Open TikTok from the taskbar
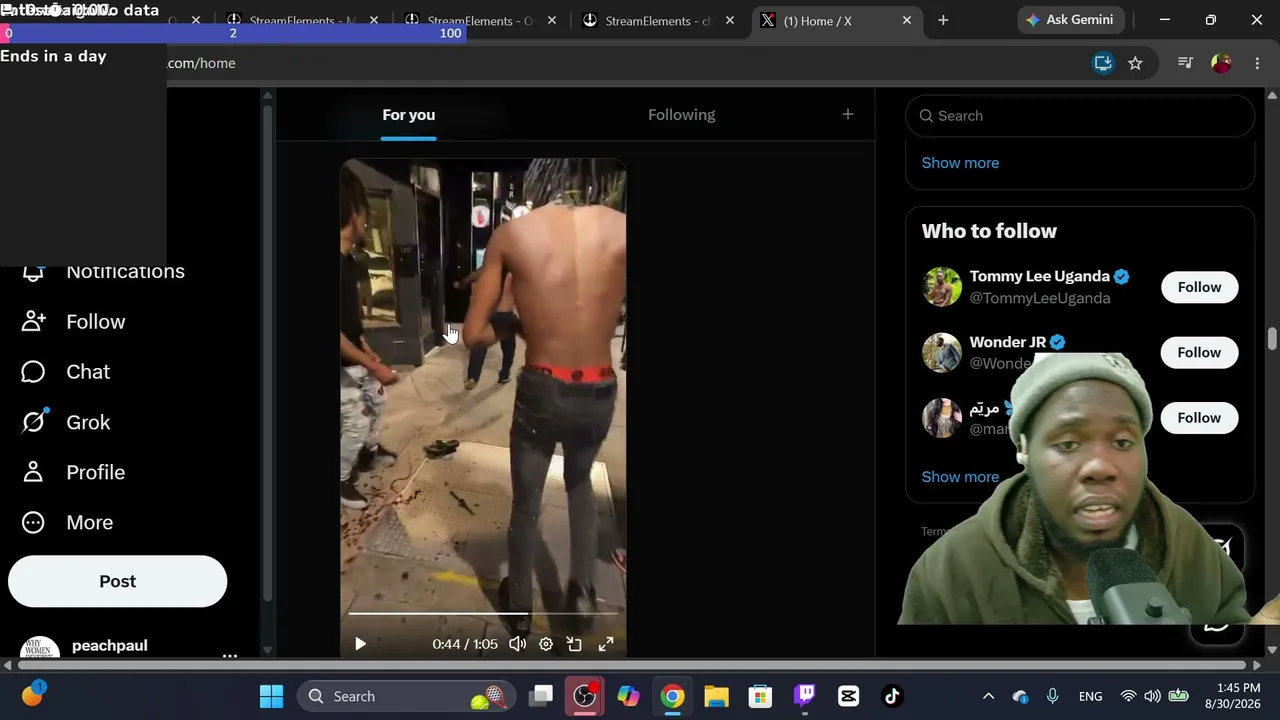The width and height of the screenshot is (1280, 720). point(892,696)
